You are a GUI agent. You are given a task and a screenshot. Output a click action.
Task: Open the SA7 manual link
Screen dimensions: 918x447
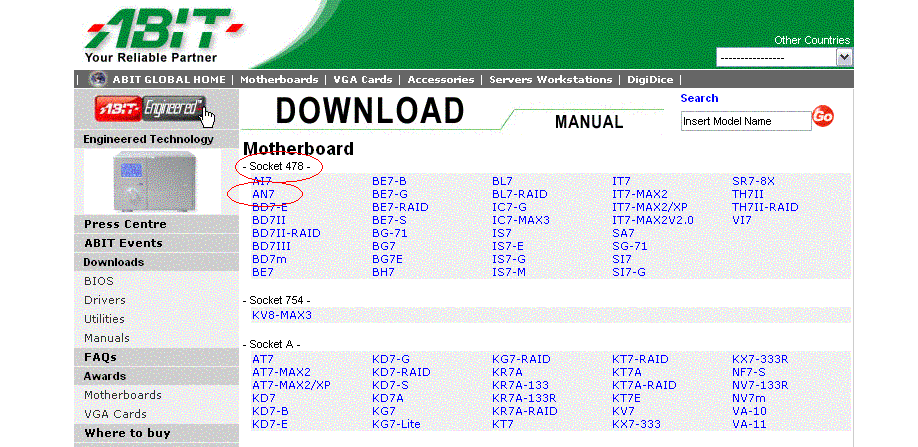pyautogui.click(x=624, y=233)
